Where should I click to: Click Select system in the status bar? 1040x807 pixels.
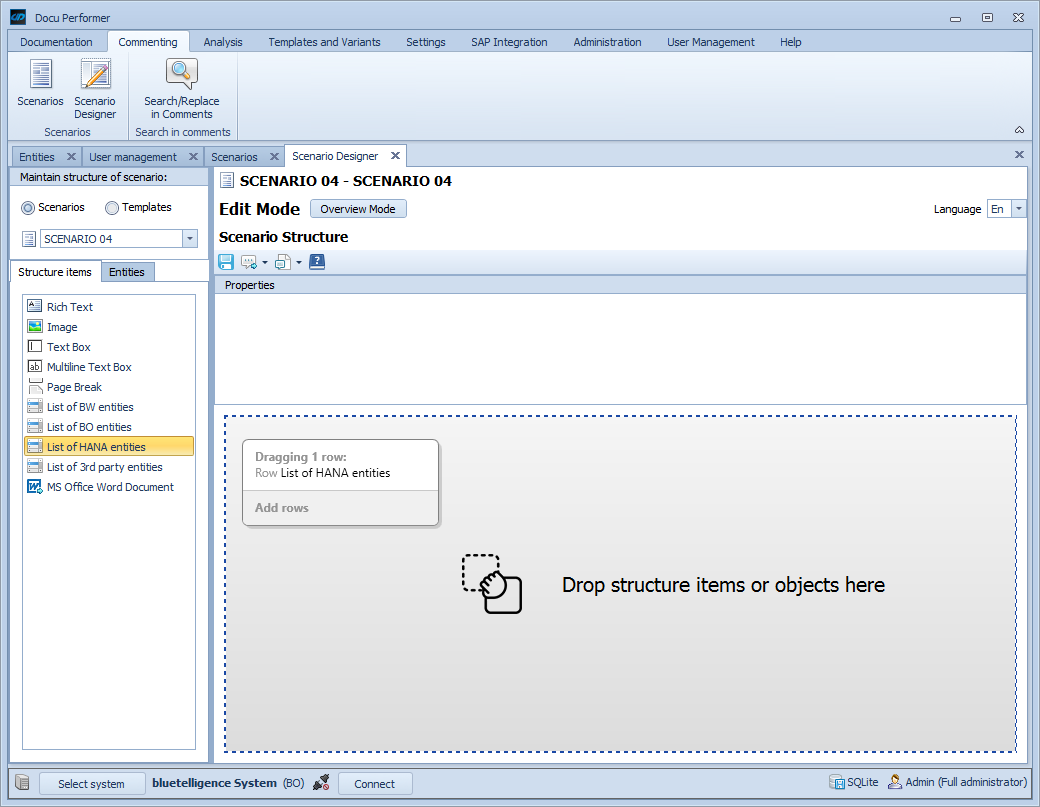click(x=92, y=783)
